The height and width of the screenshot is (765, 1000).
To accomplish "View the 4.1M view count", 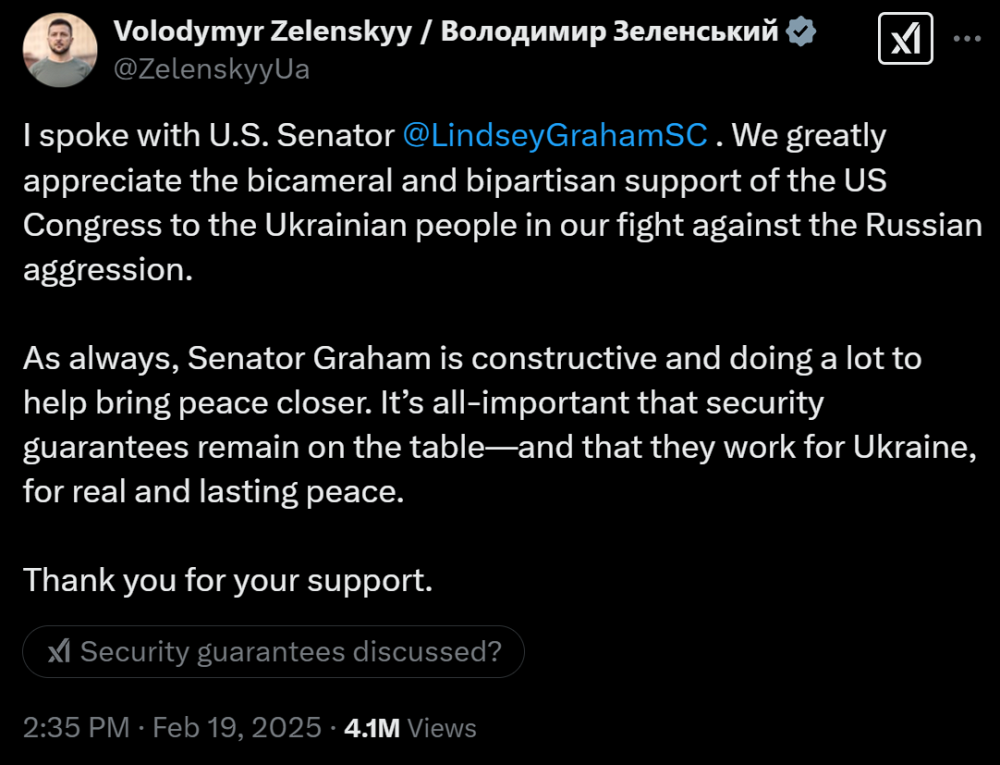I will pyautogui.click(x=372, y=728).
